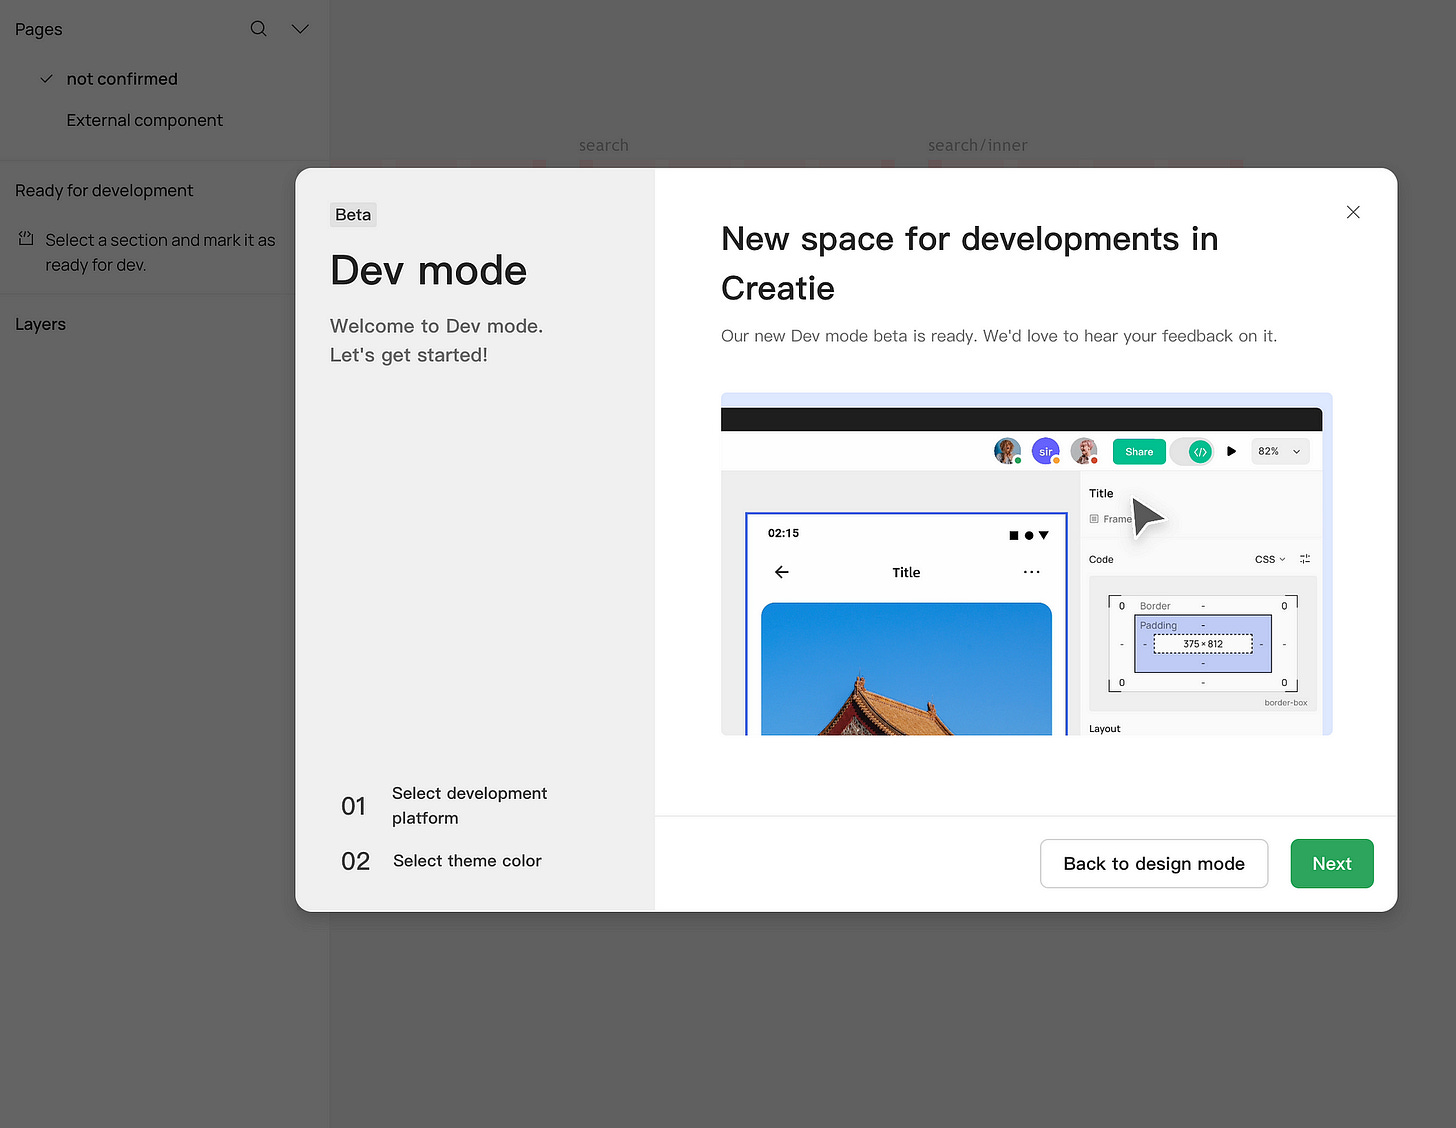1456x1128 pixels.
Task: Select the 'External component' page
Action: 145,120
